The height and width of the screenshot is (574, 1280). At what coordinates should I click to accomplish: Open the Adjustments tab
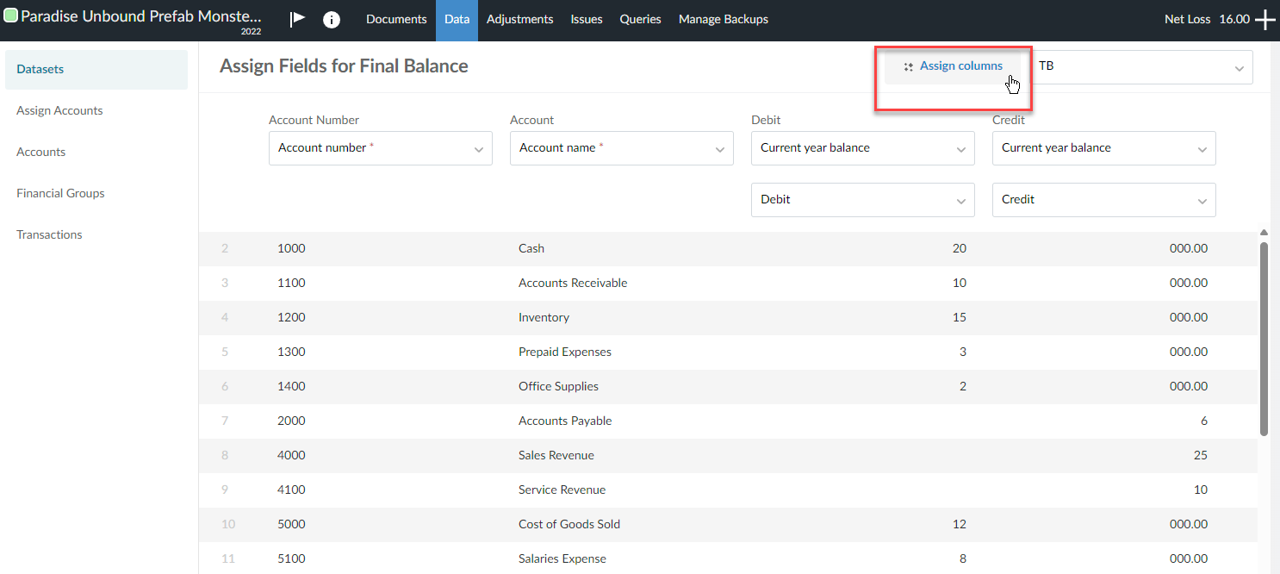pos(520,19)
